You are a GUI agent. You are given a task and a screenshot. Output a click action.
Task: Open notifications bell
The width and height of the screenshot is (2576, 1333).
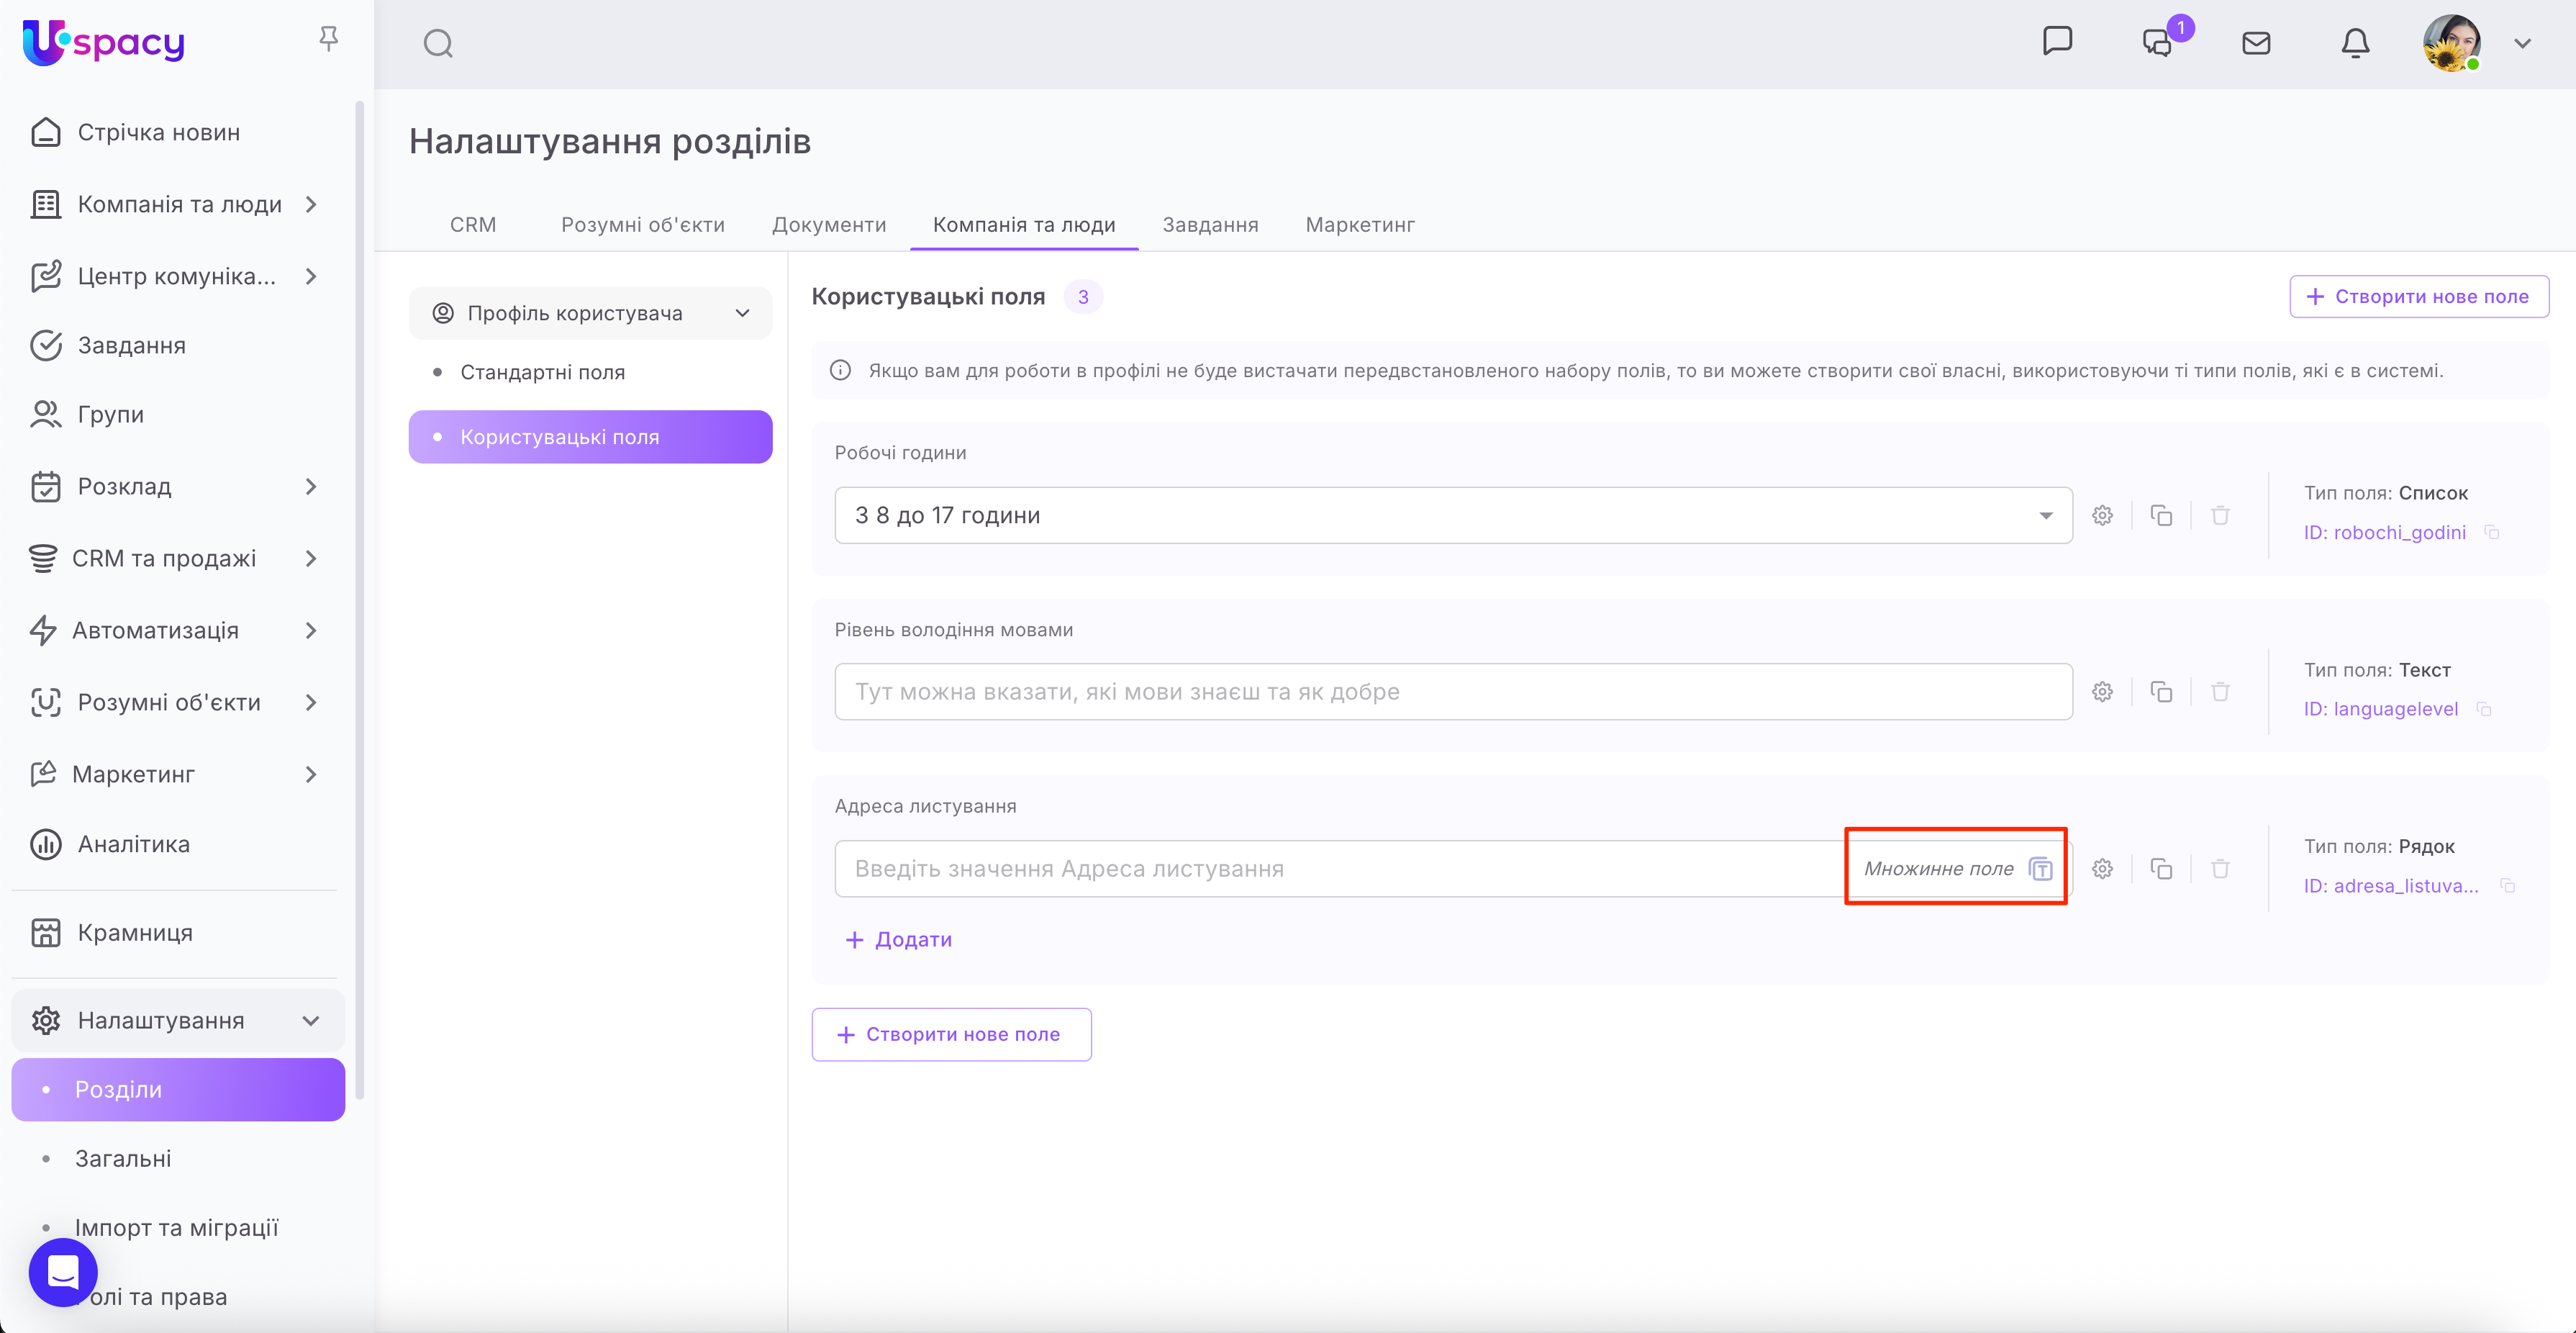2355,43
